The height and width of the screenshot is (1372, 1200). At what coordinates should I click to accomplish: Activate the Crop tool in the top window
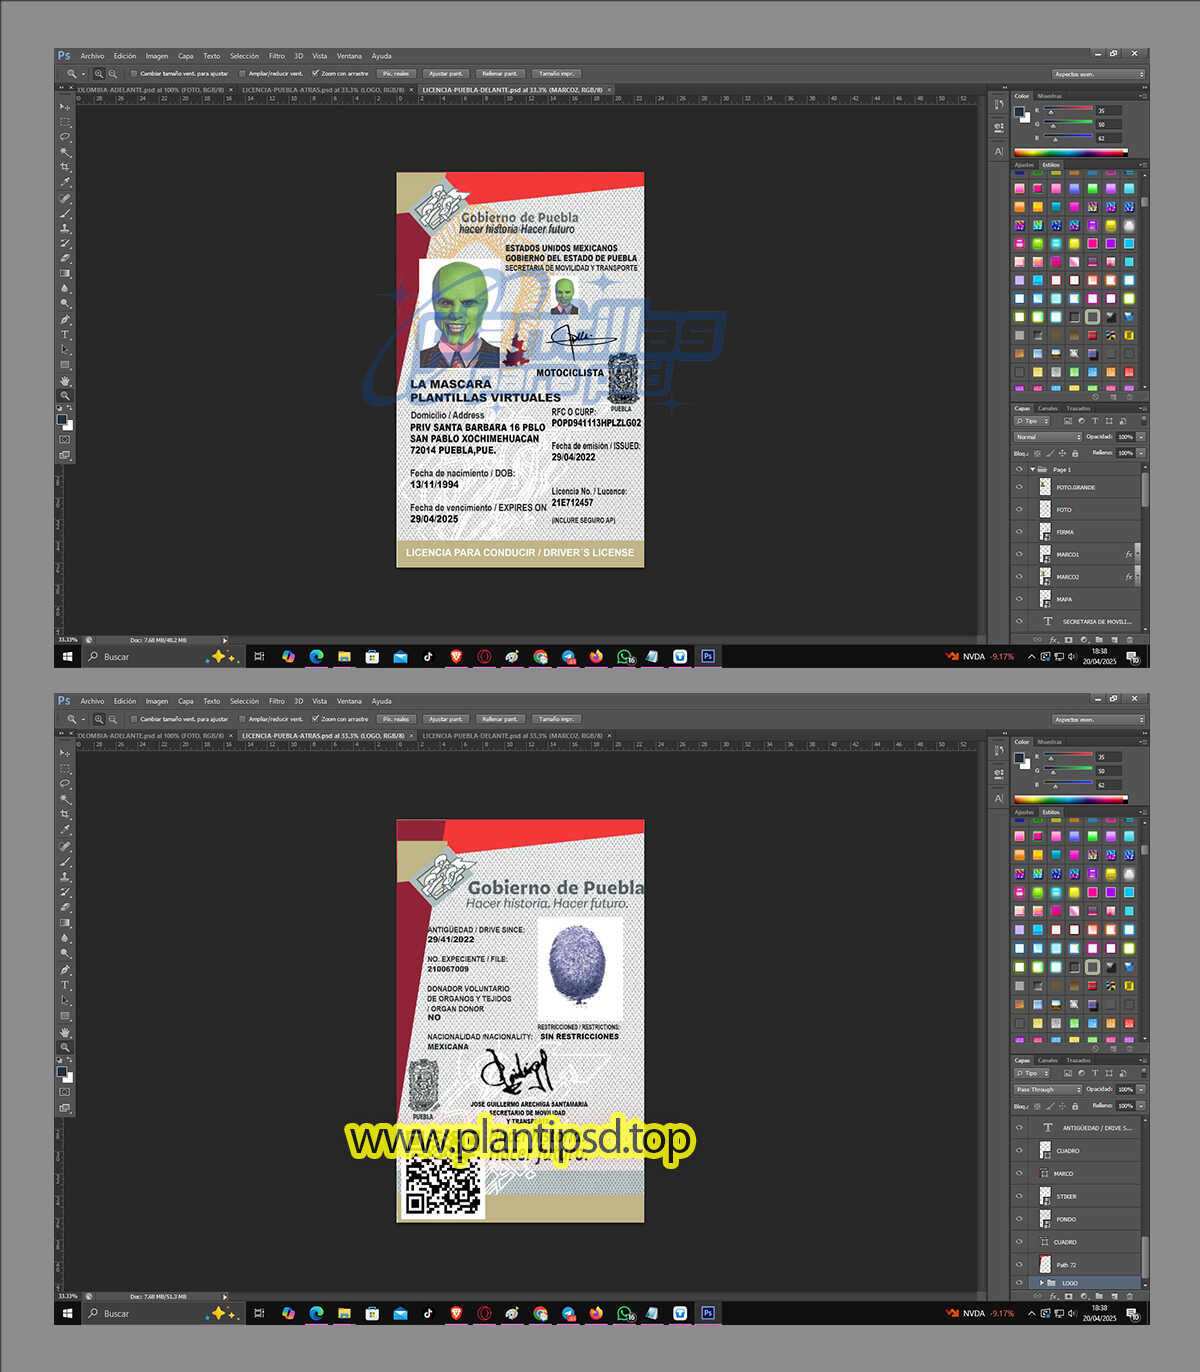pos(65,167)
